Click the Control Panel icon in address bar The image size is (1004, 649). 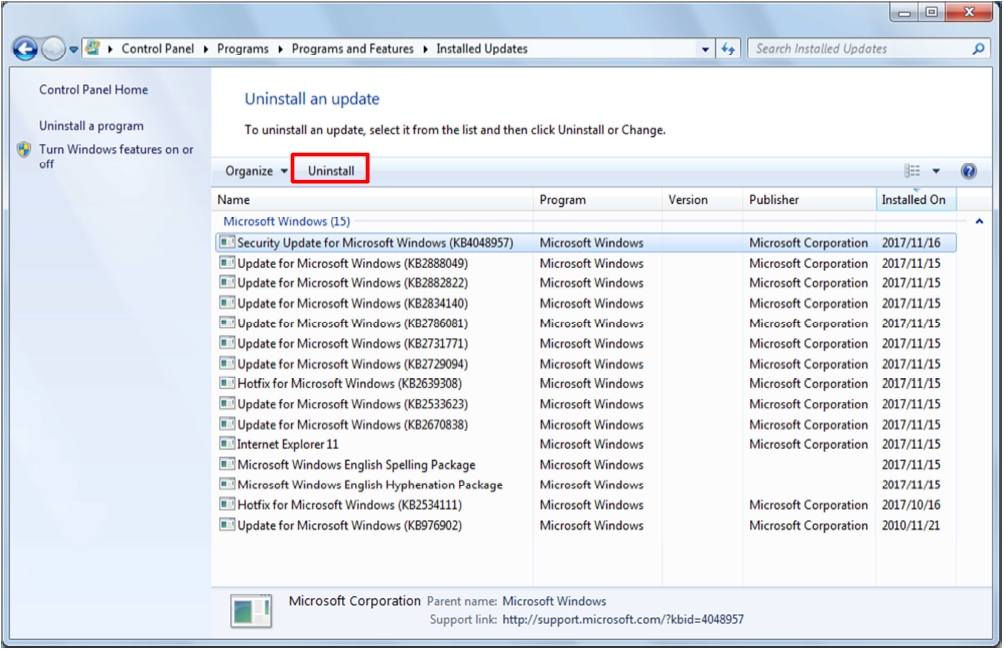tap(93, 48)
